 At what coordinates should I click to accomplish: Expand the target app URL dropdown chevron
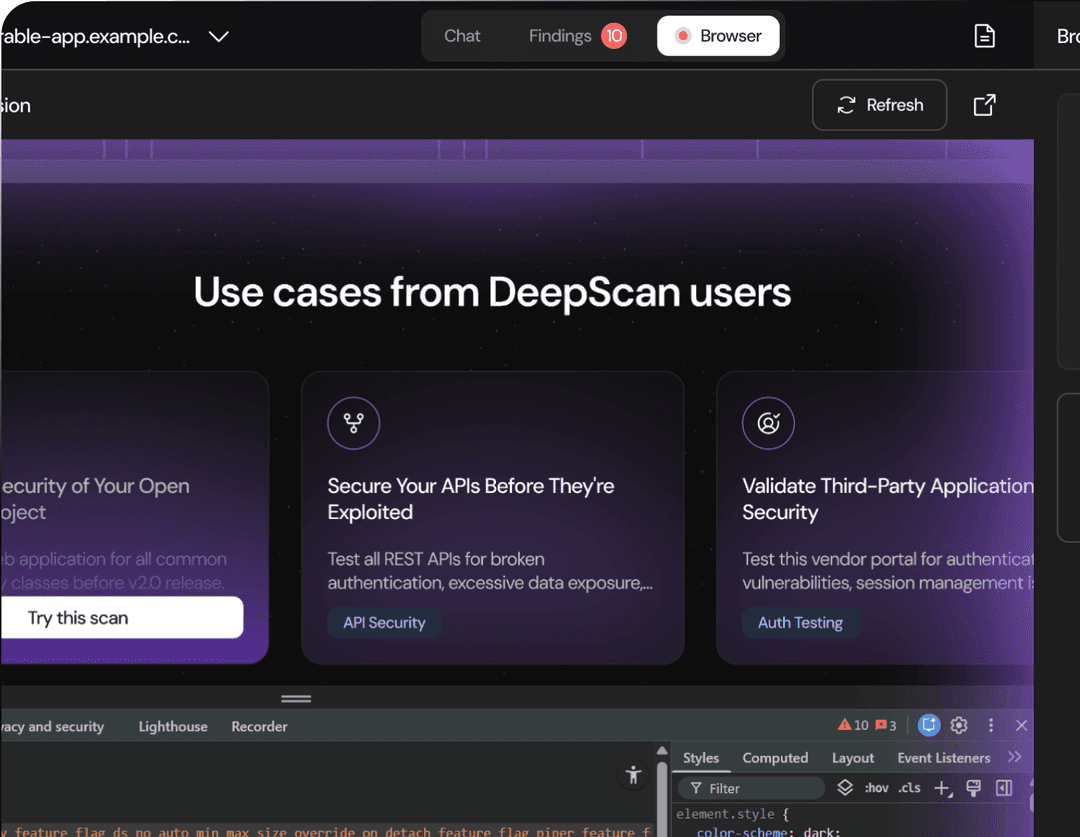(219, 37)
